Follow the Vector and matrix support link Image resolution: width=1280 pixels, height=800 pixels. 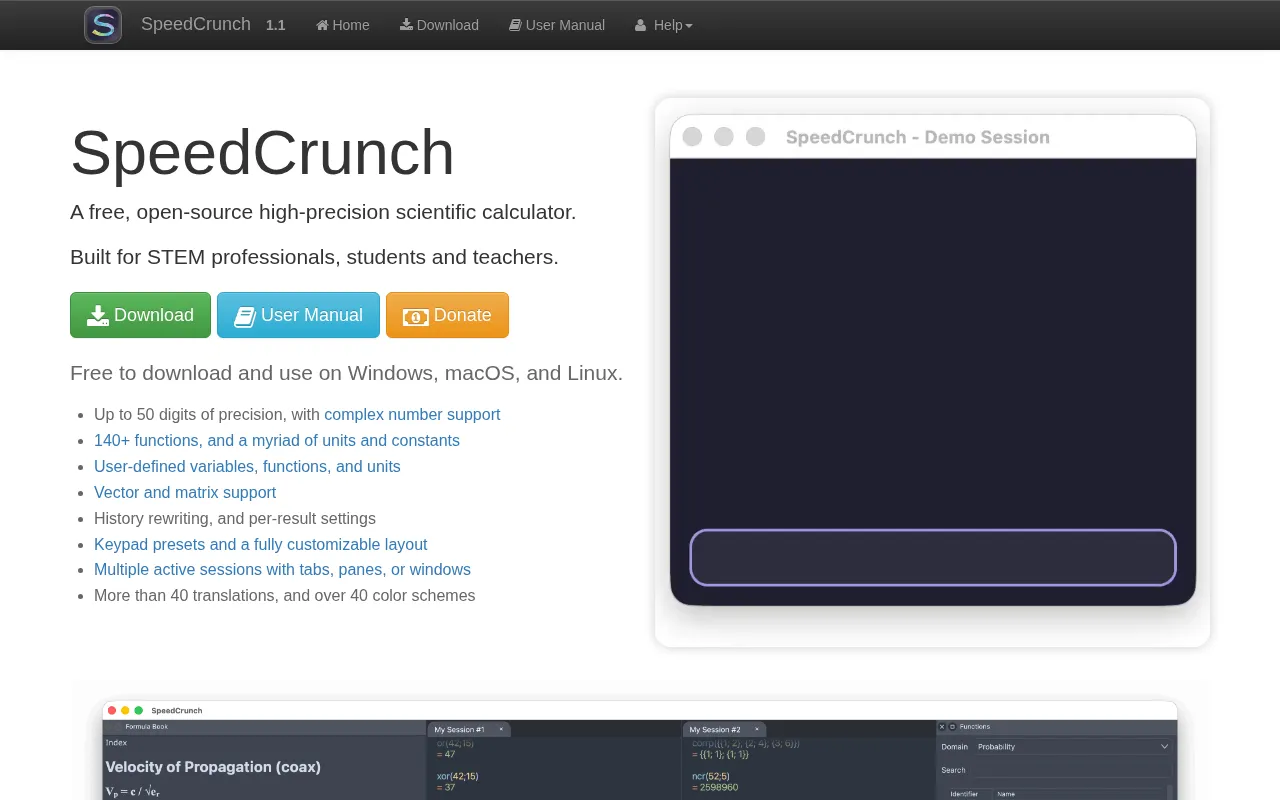pyautogui.click(x=185, y=492)
